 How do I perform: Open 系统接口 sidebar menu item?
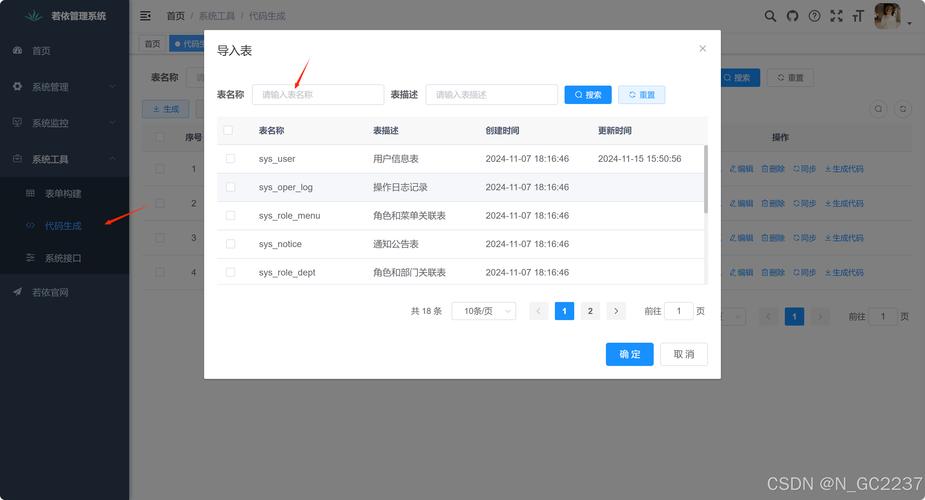63,258
